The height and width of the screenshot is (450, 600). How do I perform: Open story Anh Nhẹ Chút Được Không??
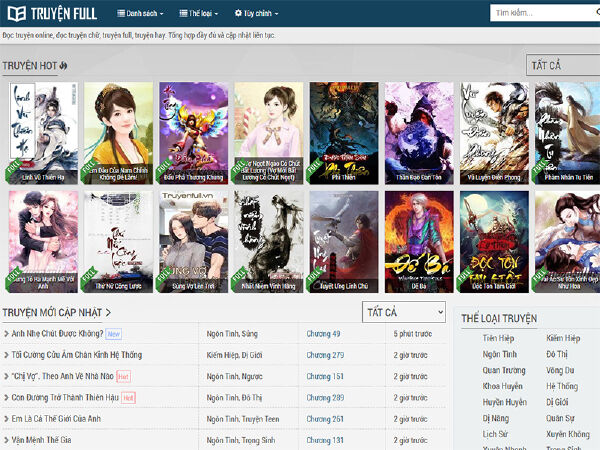[x=57, y=334]
